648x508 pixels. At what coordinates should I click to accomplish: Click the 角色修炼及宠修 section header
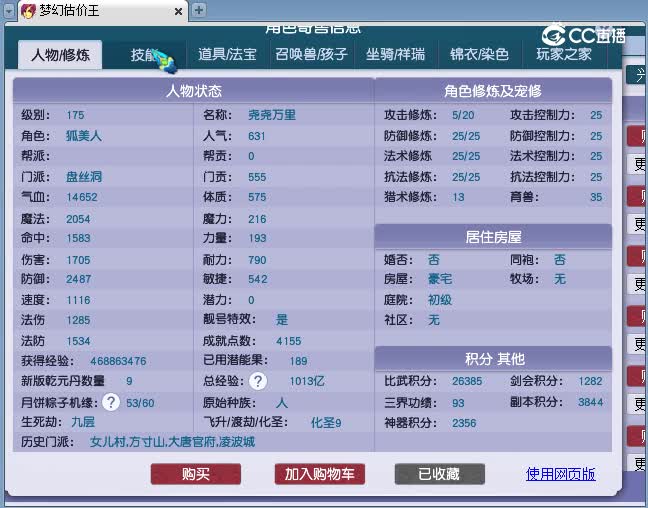pyautogui.click(x=493, y=91)
